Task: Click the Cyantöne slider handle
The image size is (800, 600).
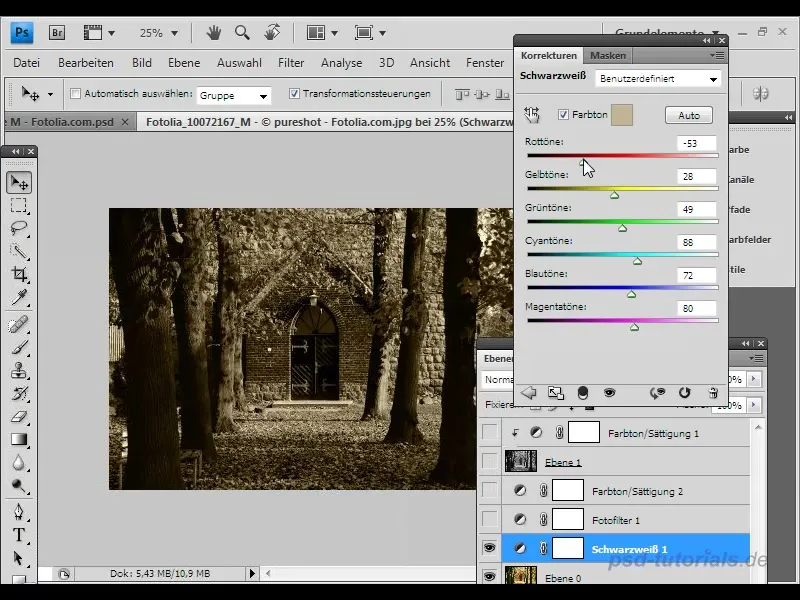Action: point(637,261)
